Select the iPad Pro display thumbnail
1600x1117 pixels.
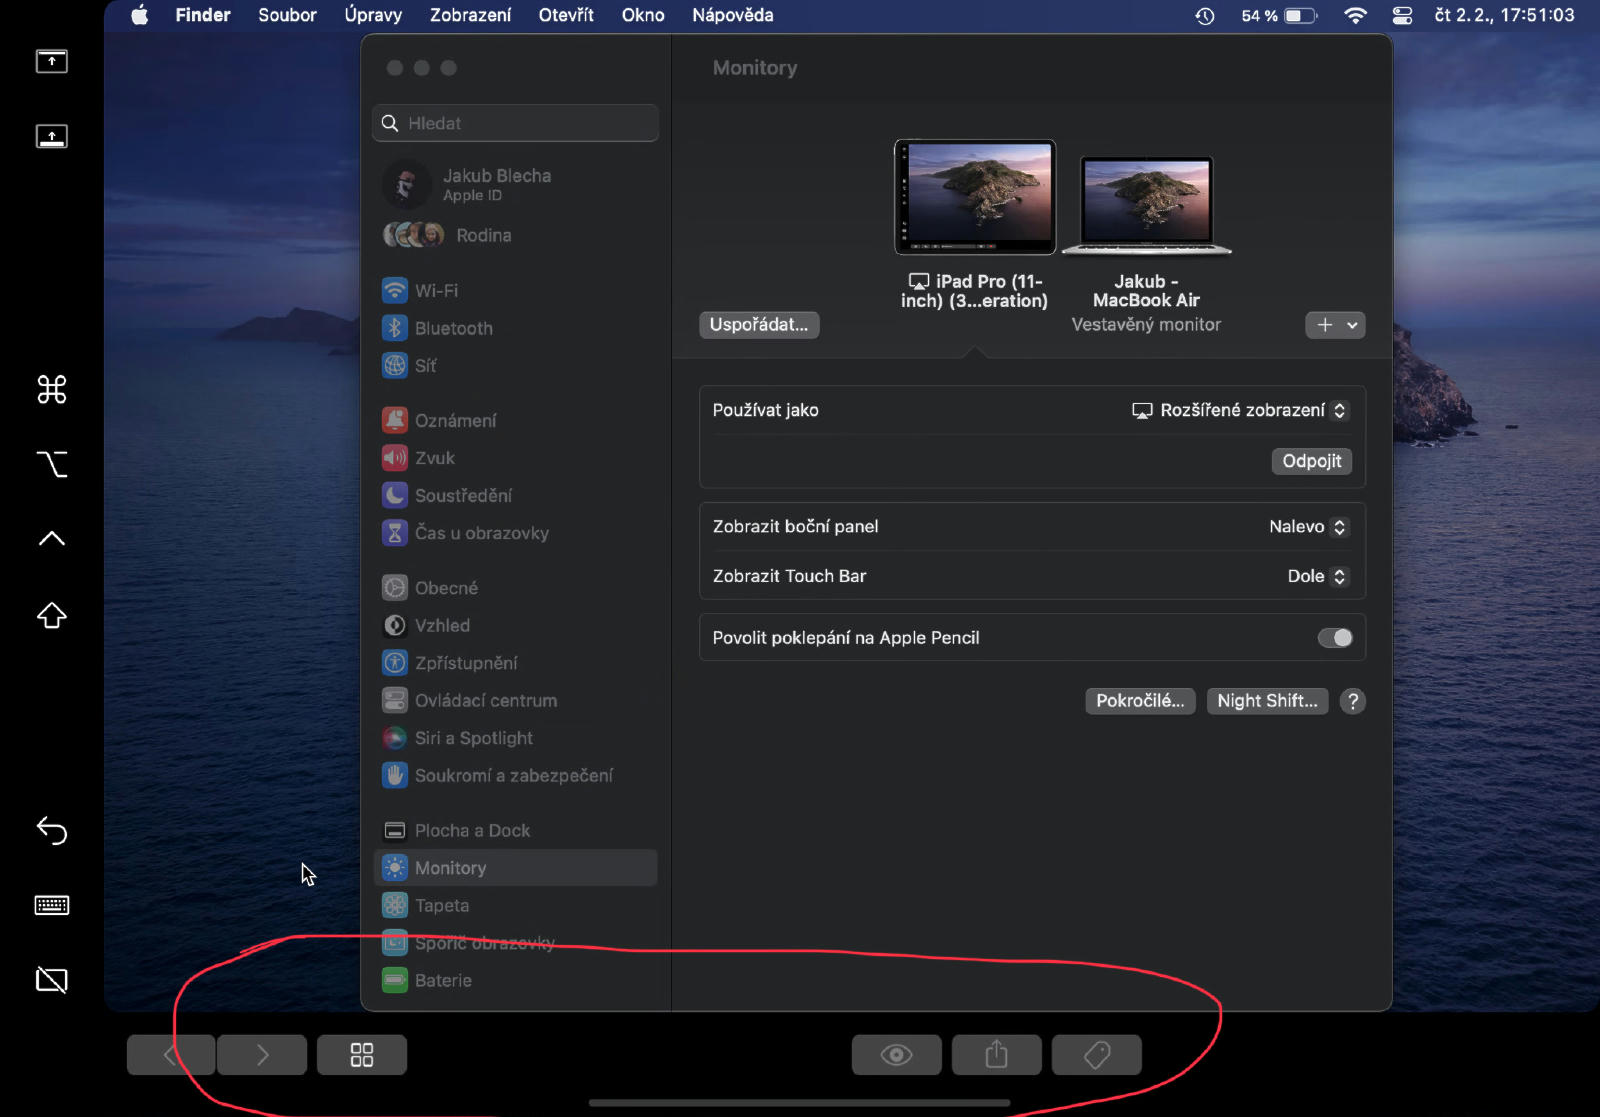(975, 197)
